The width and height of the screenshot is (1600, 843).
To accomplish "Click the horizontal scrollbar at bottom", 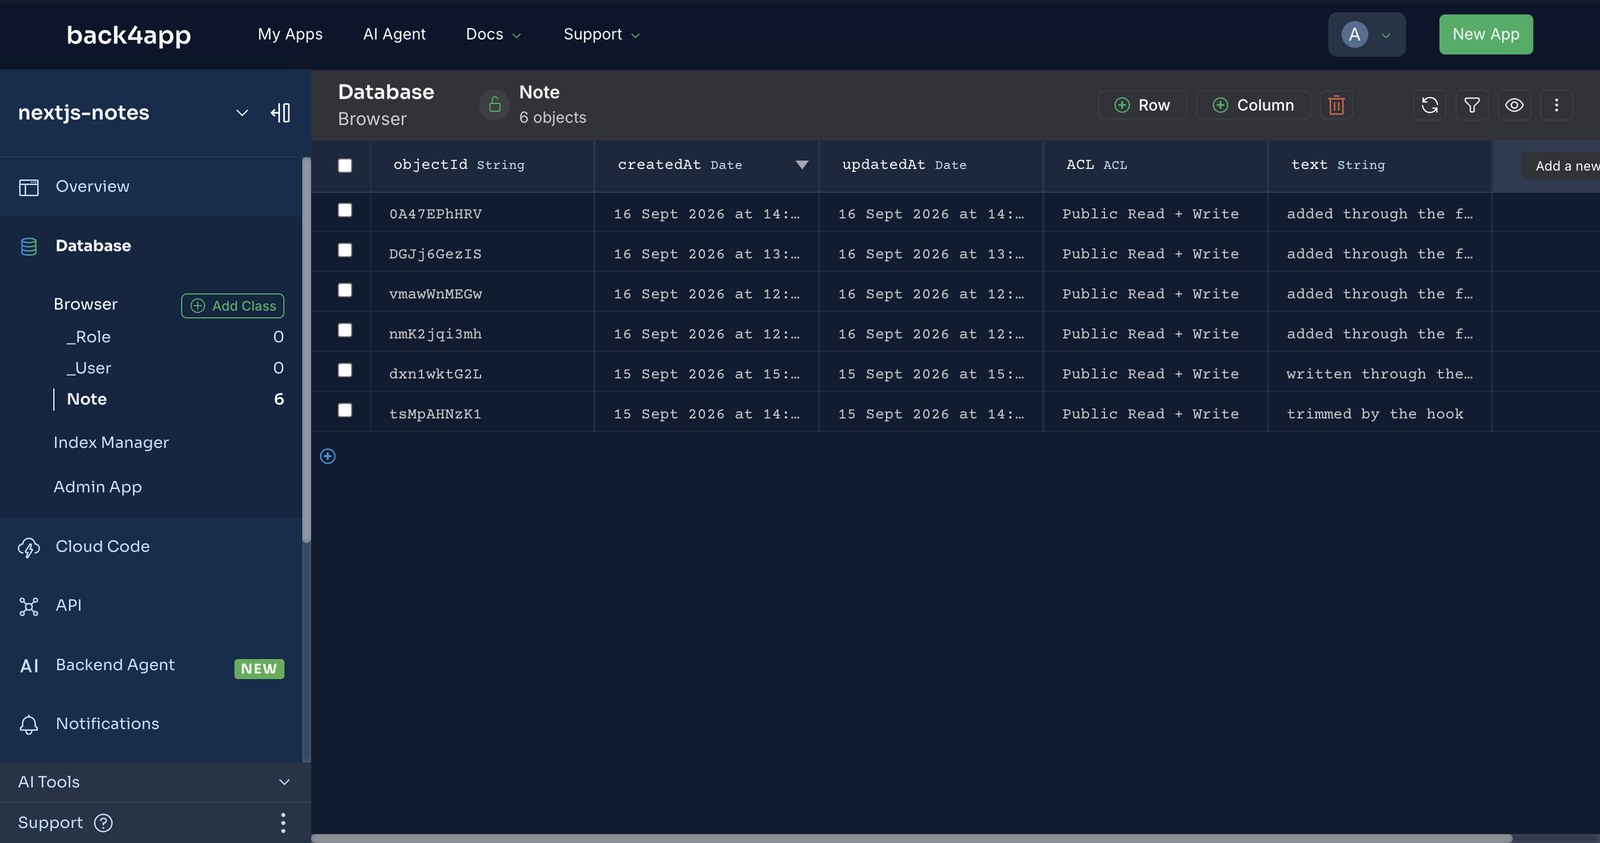I will pyautogui.click(x=911, y=838).
